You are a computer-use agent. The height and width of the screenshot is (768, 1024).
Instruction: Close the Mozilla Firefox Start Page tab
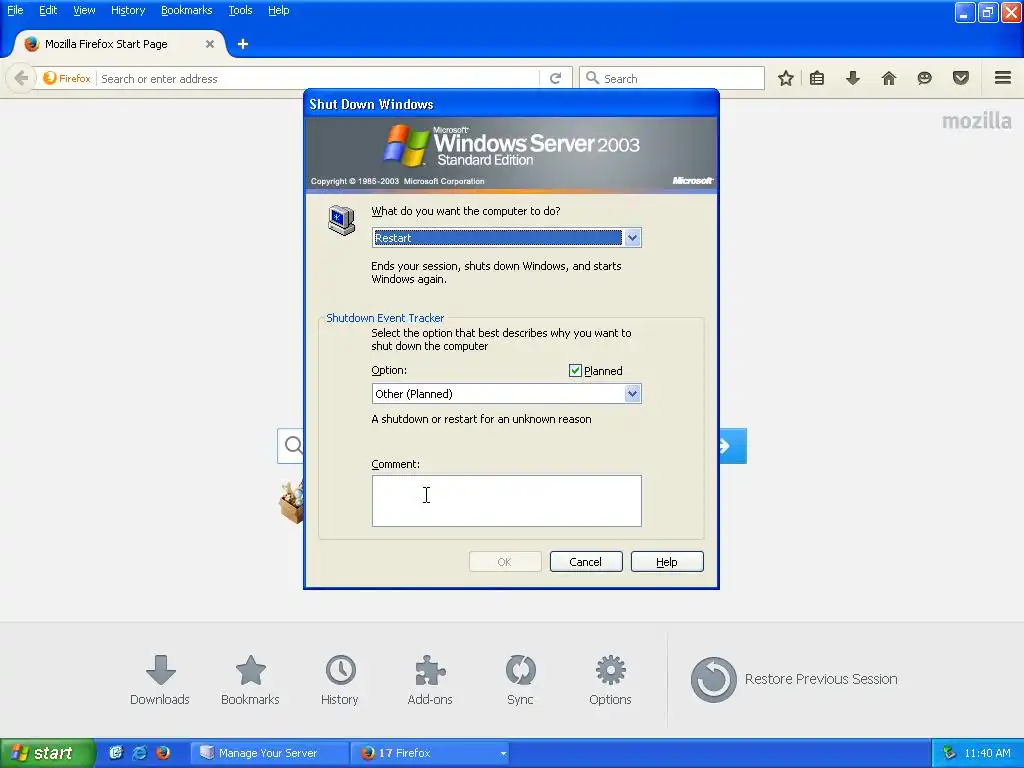[210, 44]
